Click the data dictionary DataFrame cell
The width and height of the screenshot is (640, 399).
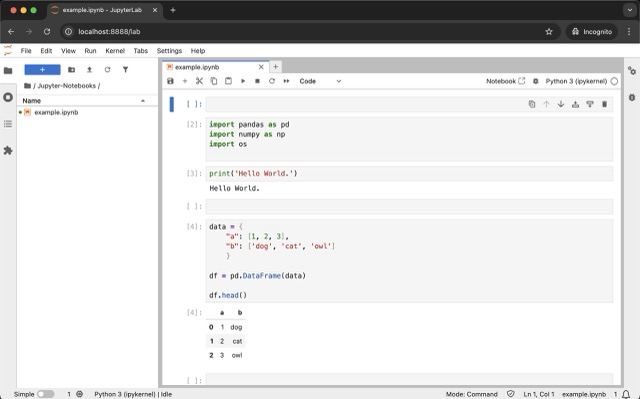pos(409,261)
